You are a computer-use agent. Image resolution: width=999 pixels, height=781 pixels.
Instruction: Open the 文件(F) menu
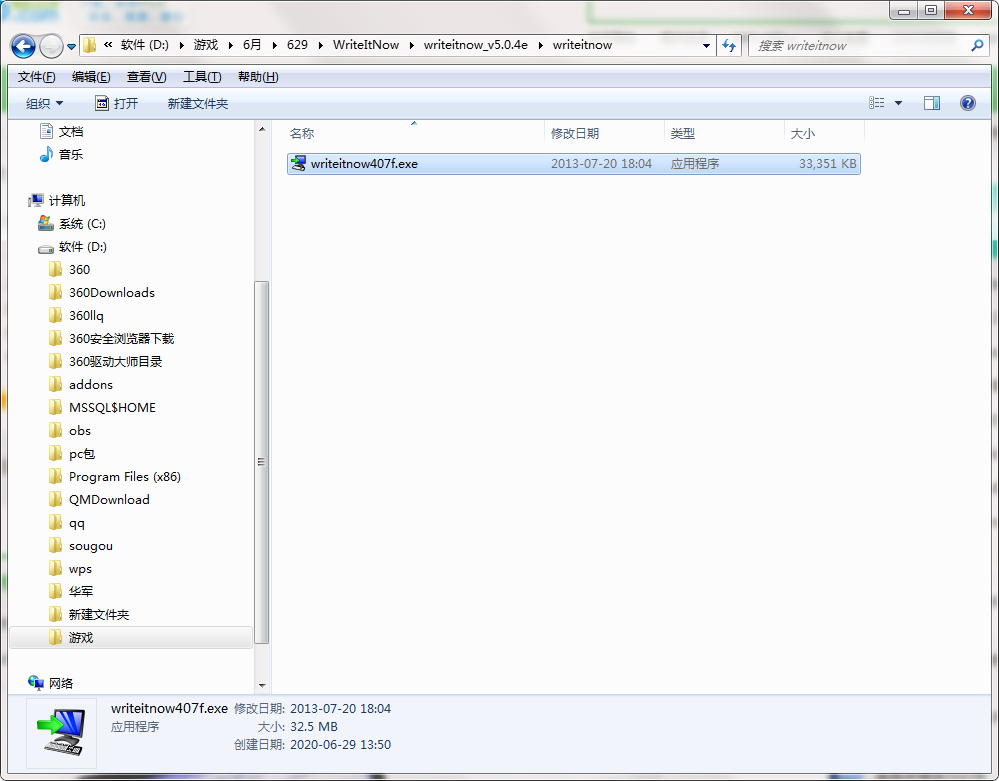(x=36, y=76)
